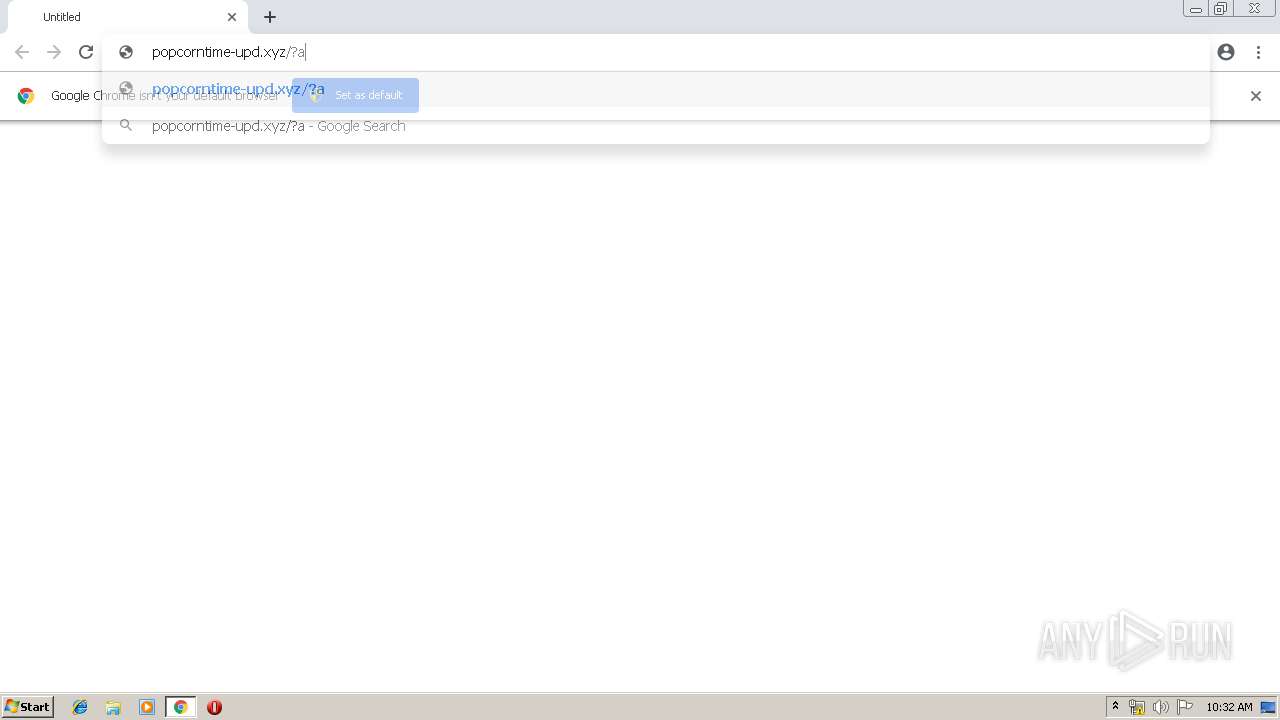Dismiss the default browser infobar
The height and width of the screenshot is (720, 1280).
click(x=1256, y=96)
